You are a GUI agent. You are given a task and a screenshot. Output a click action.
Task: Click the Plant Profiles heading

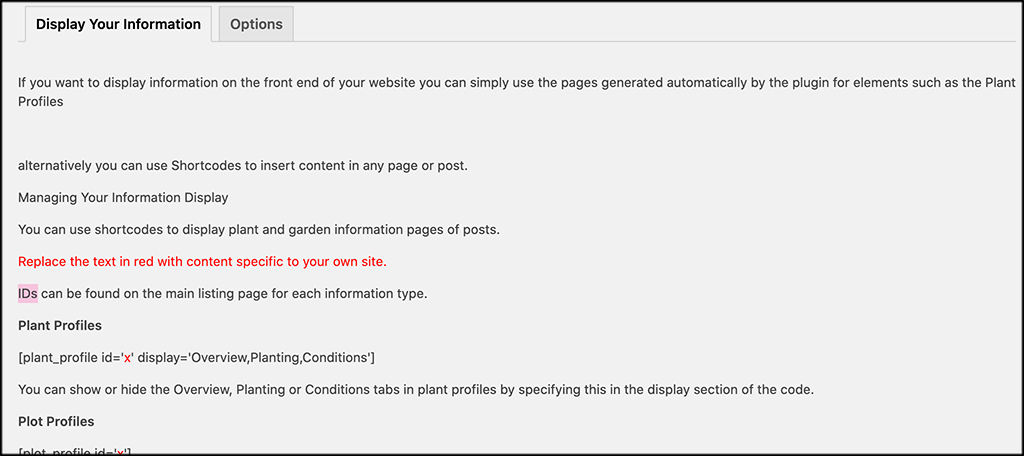coord(60,326)
